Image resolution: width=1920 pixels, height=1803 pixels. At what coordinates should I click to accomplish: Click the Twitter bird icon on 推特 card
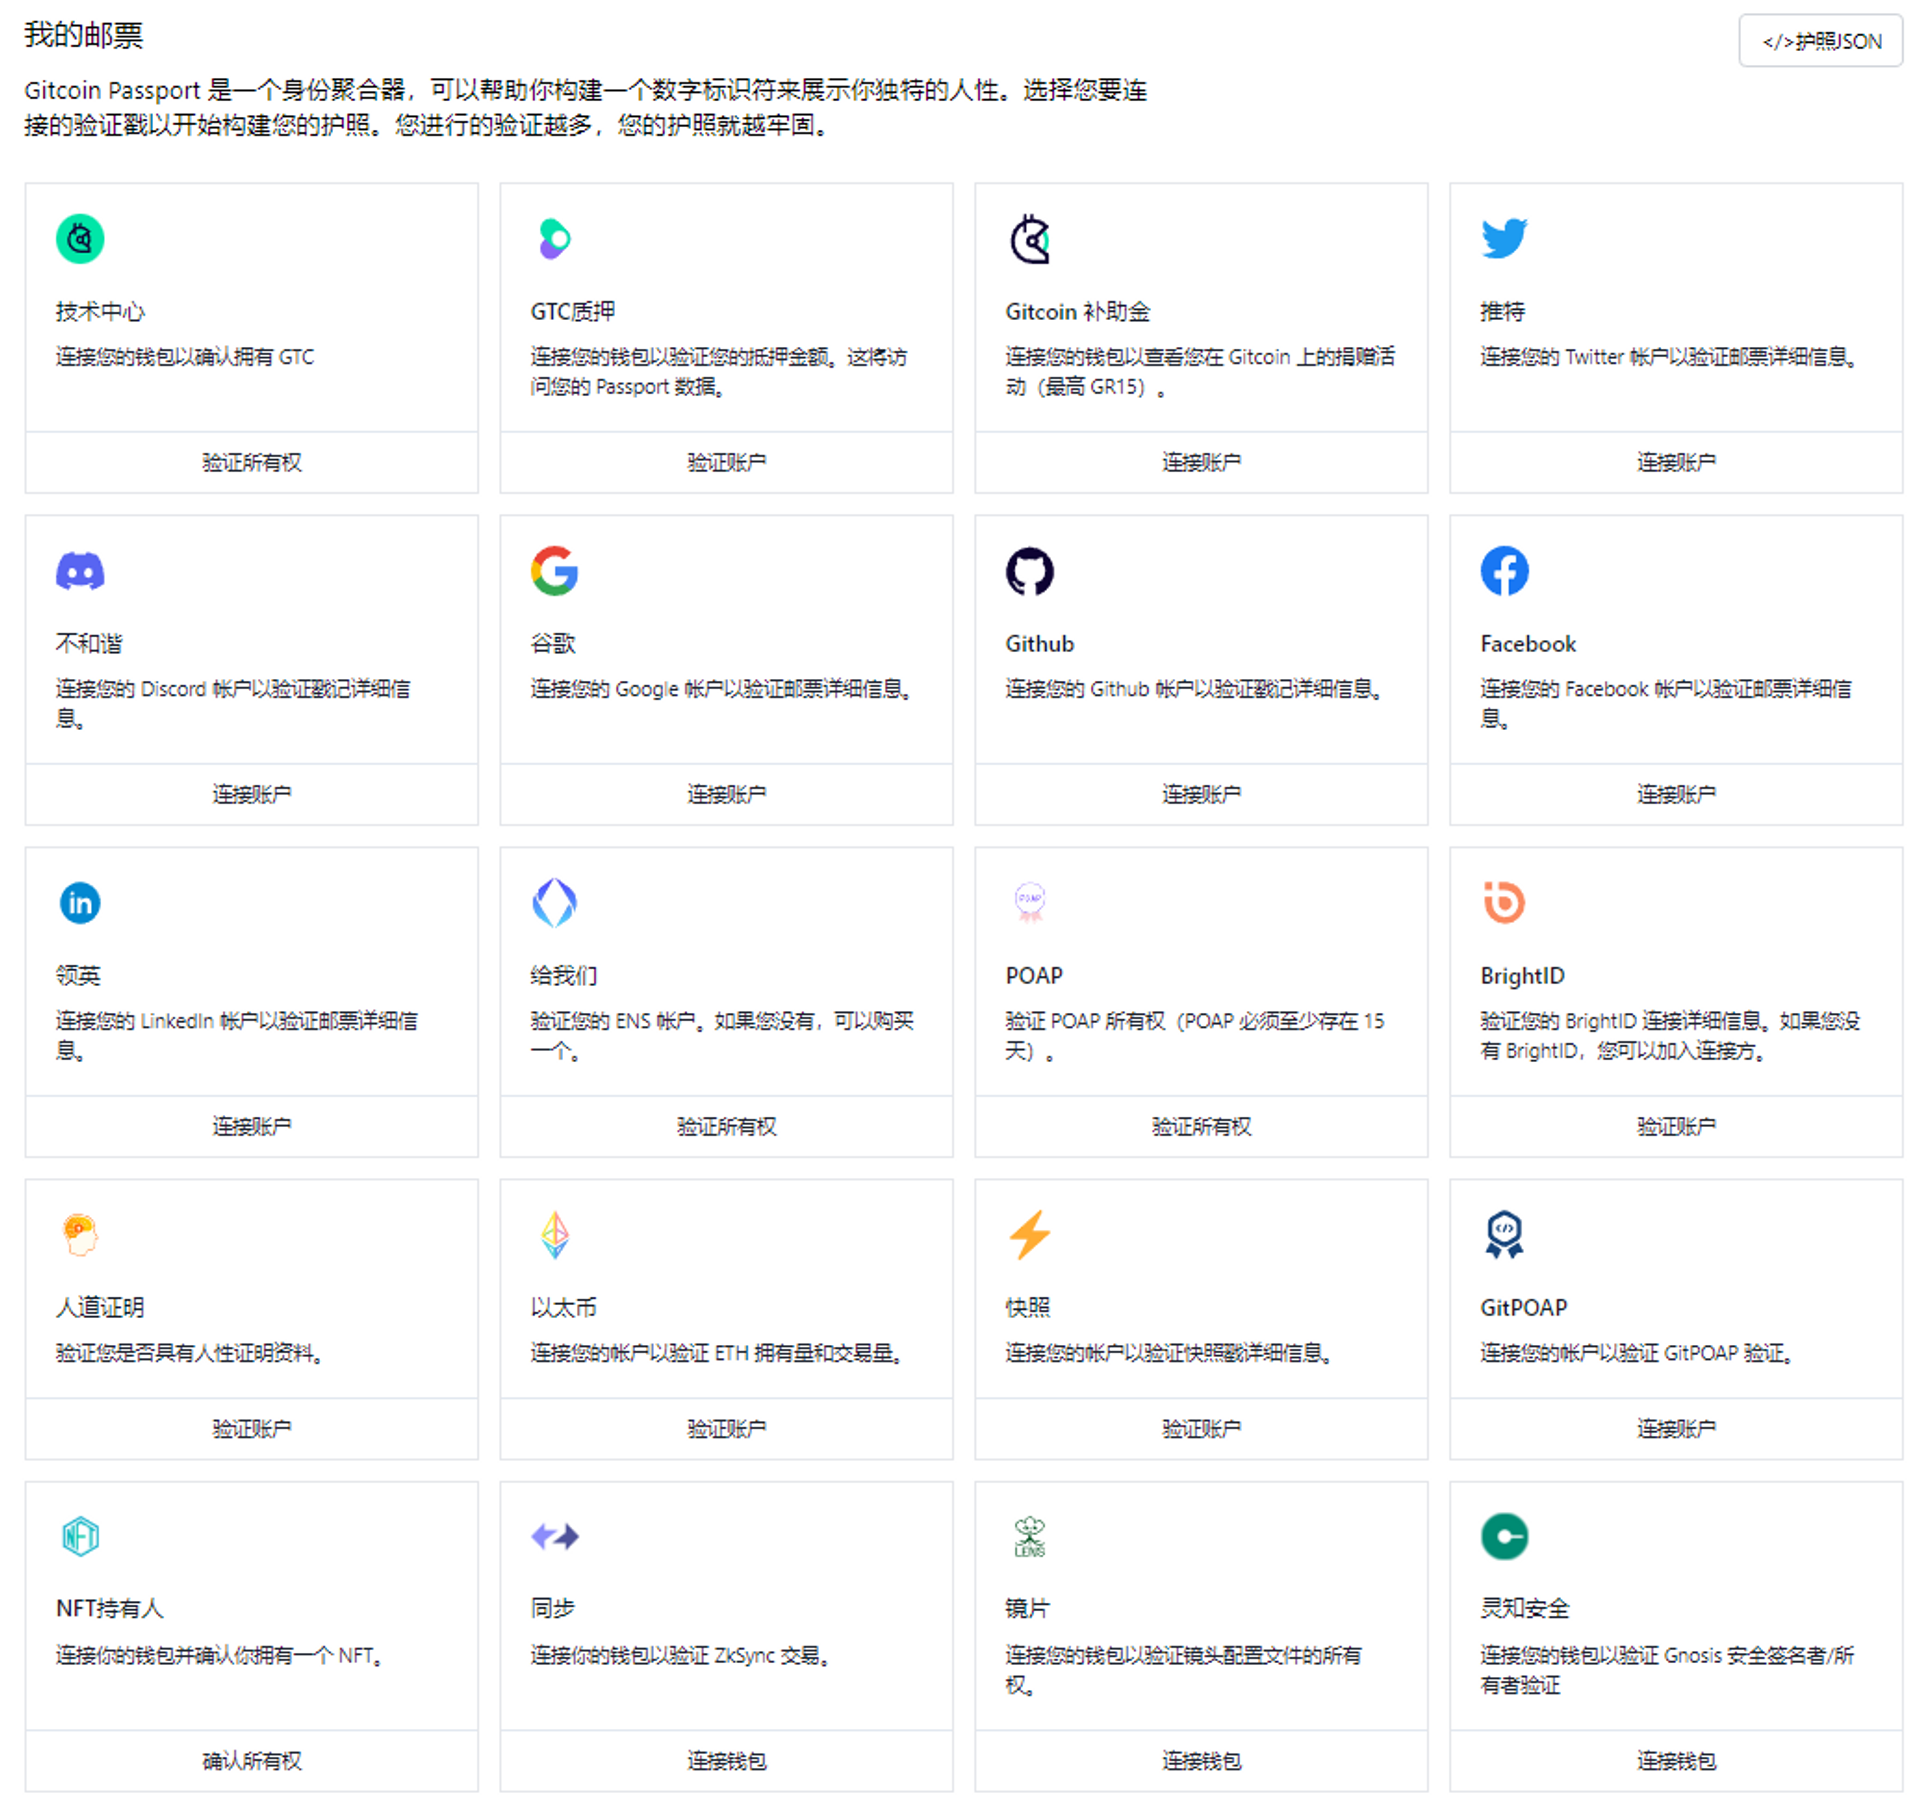point(1503,238)
